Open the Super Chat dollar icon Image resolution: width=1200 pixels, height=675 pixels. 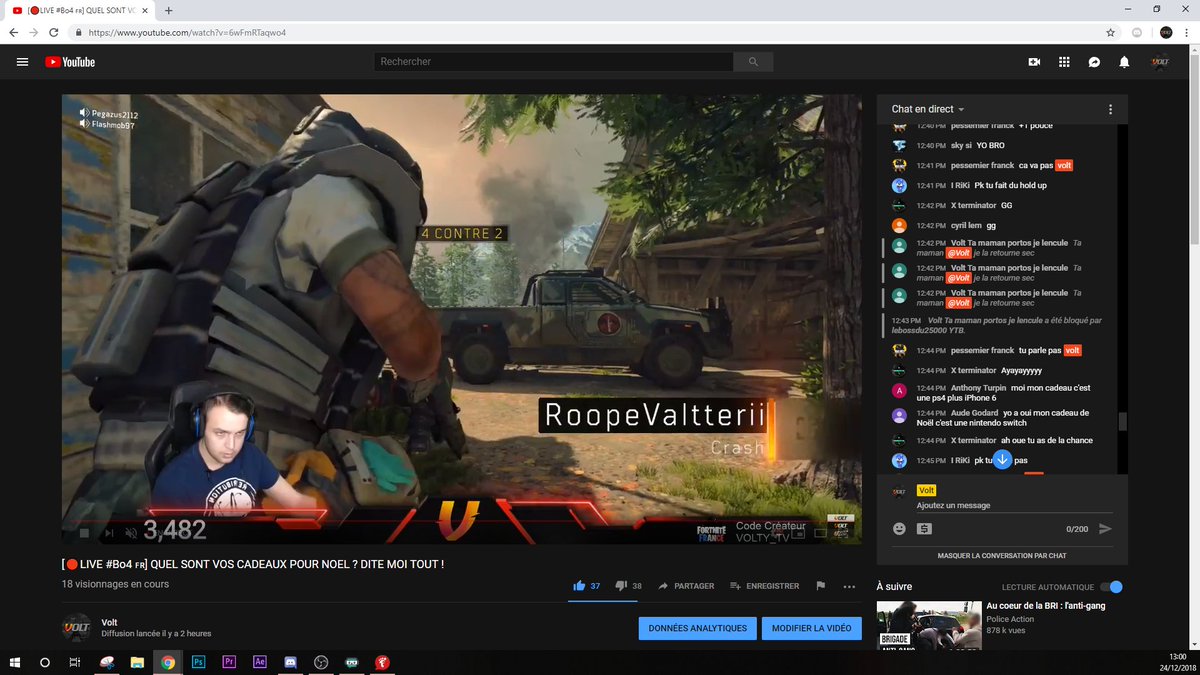pyautogui.click(x=924, y=529)
